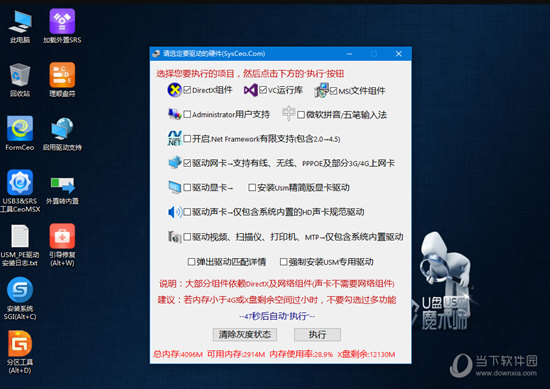Click the 驱动显卡 monitor icon
Screen dimensions: 550x389
coord(175,187)
